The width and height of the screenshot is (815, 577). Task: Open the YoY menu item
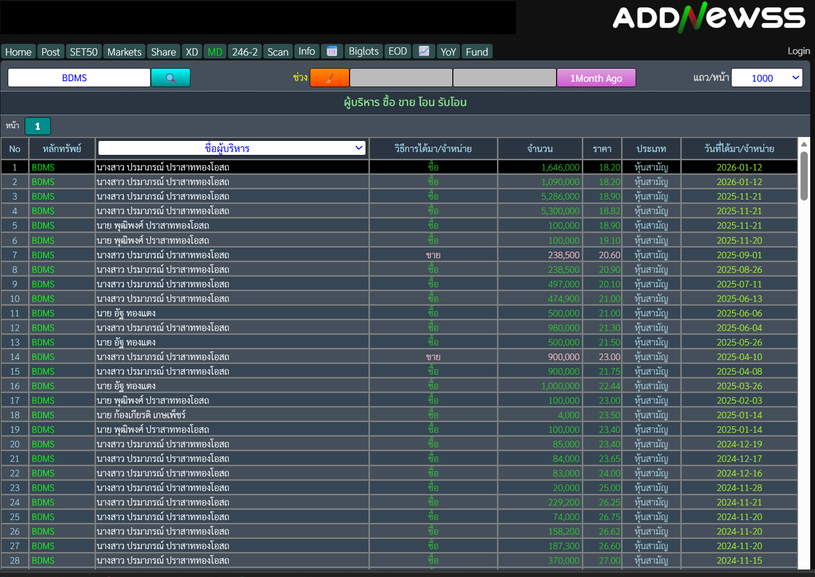(449, 51)
